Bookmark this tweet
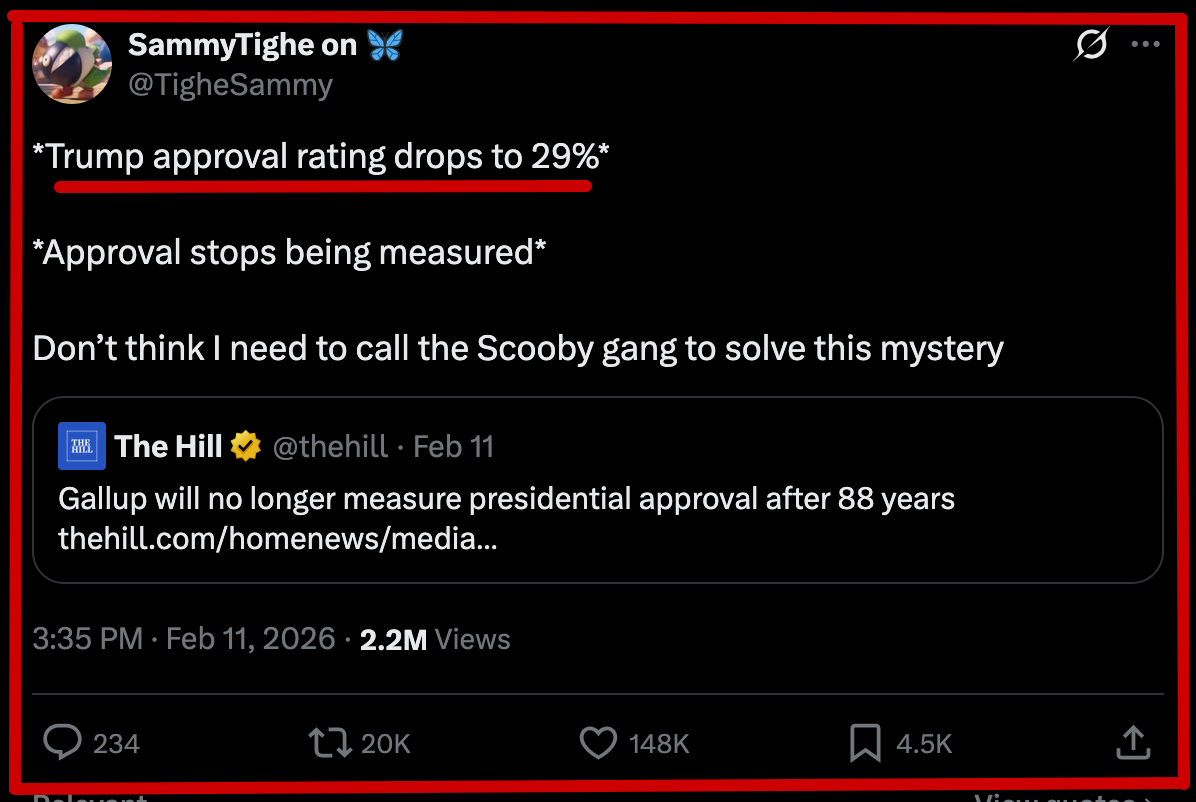 (864, 742)
